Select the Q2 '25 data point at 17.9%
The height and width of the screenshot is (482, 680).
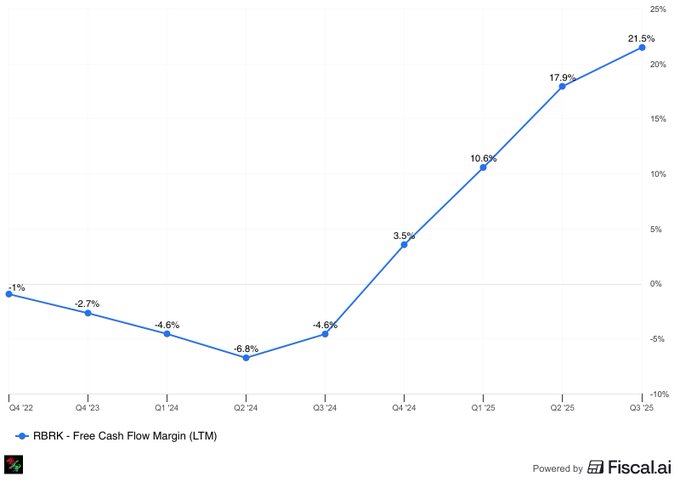coord(562,86)
